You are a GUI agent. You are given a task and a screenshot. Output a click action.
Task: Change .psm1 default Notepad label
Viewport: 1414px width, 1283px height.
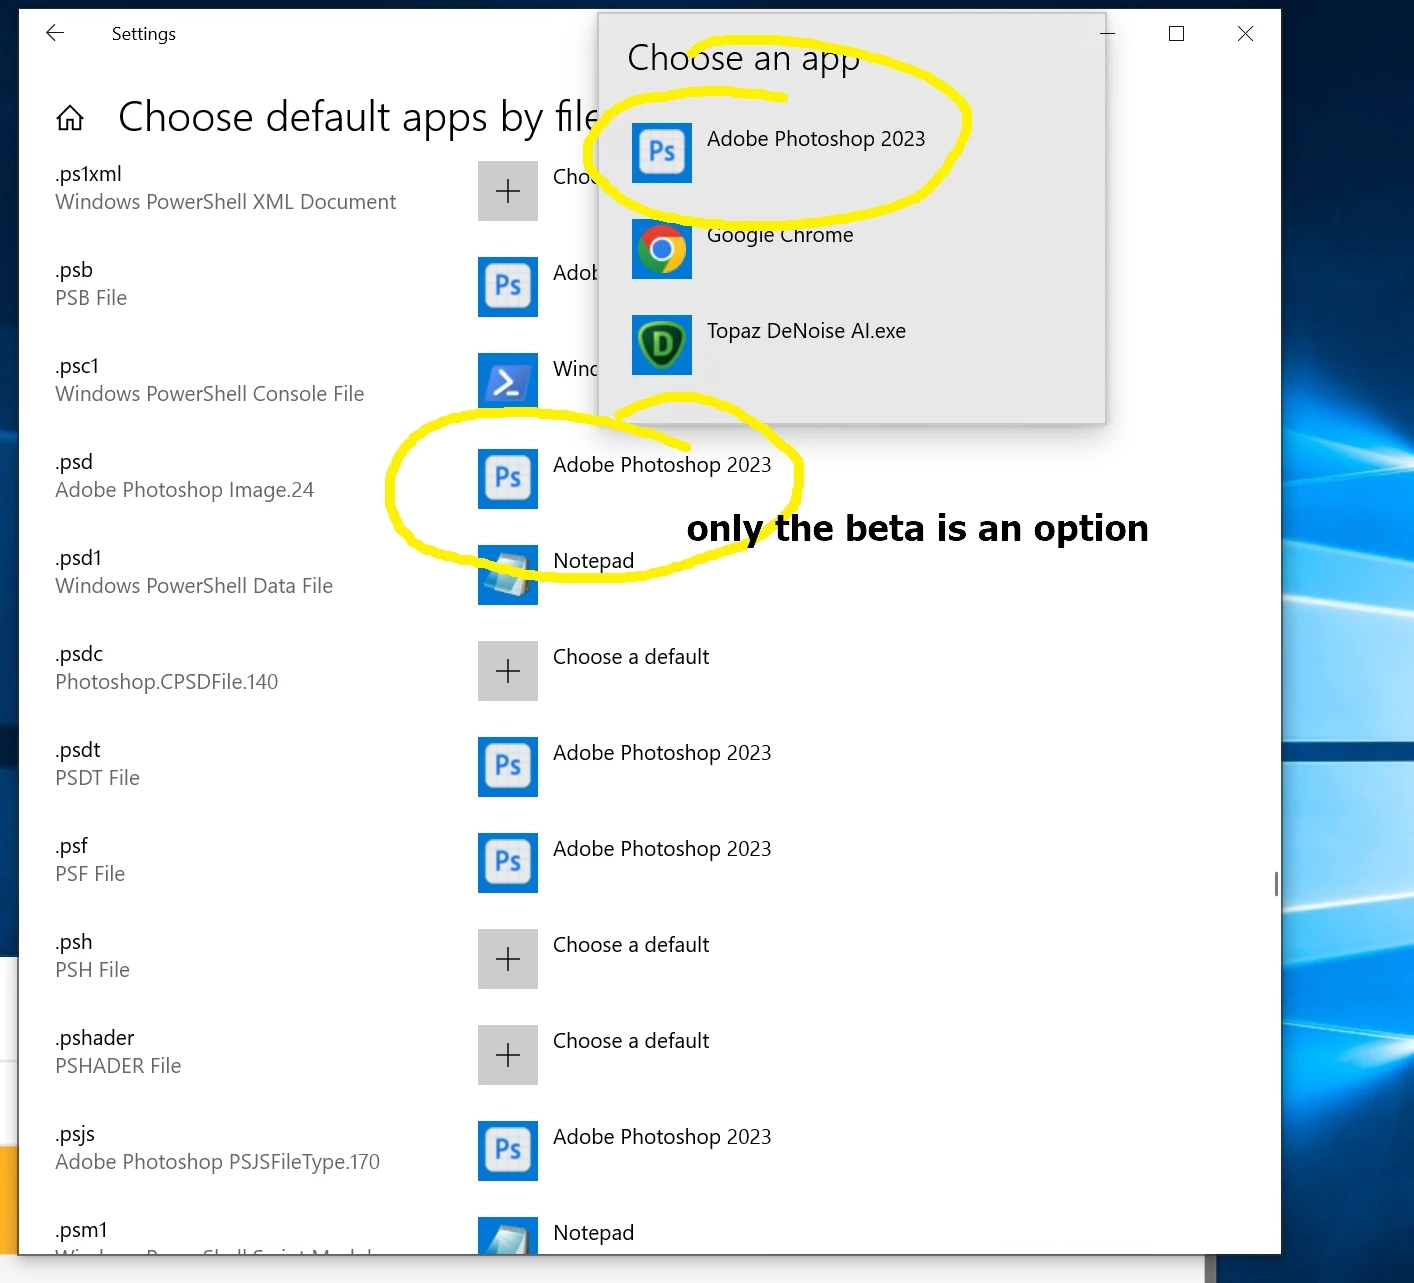593,1233
